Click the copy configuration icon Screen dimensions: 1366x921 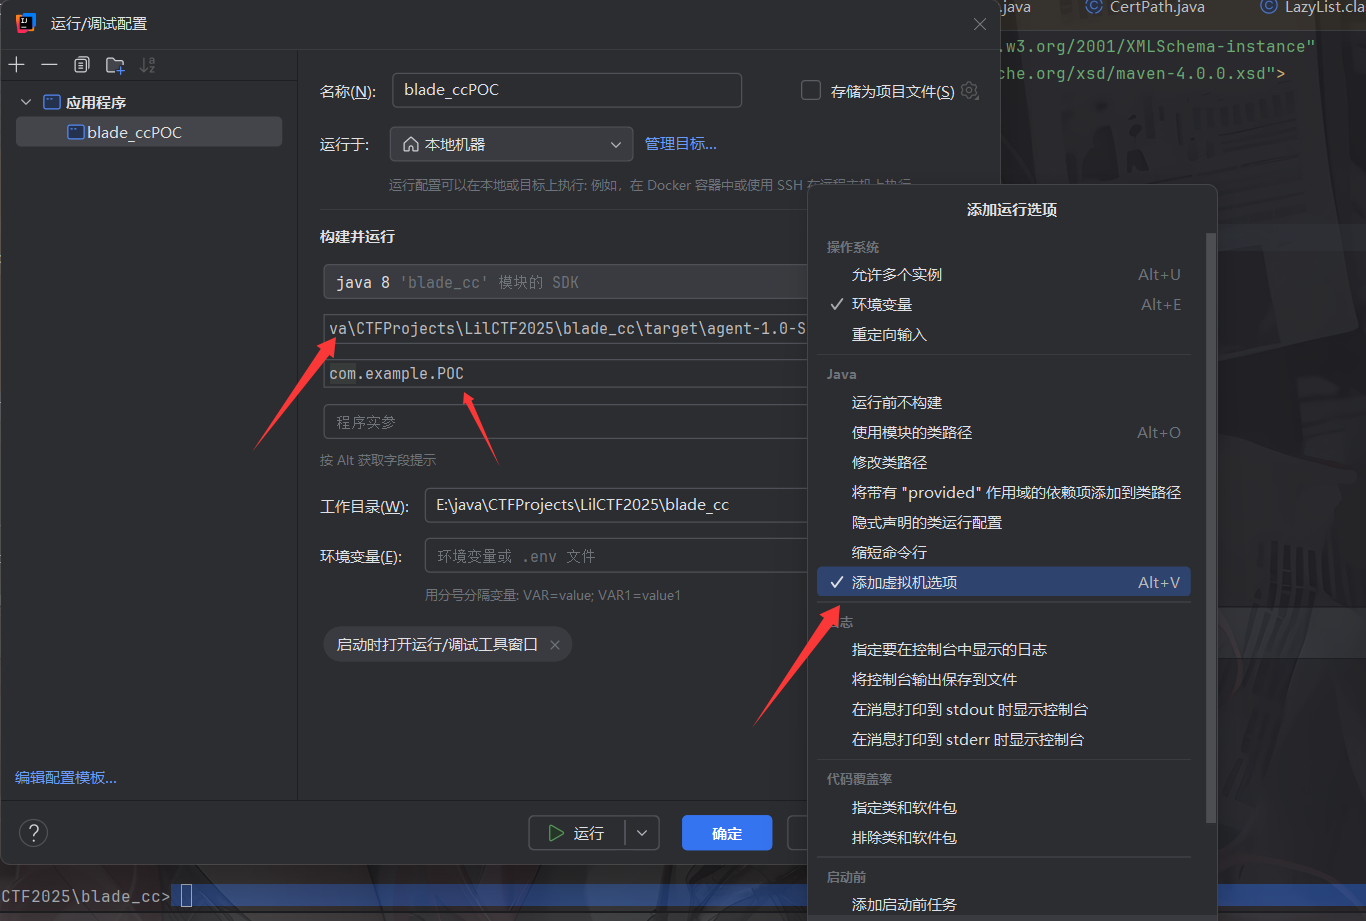click(x=82, y=65)
